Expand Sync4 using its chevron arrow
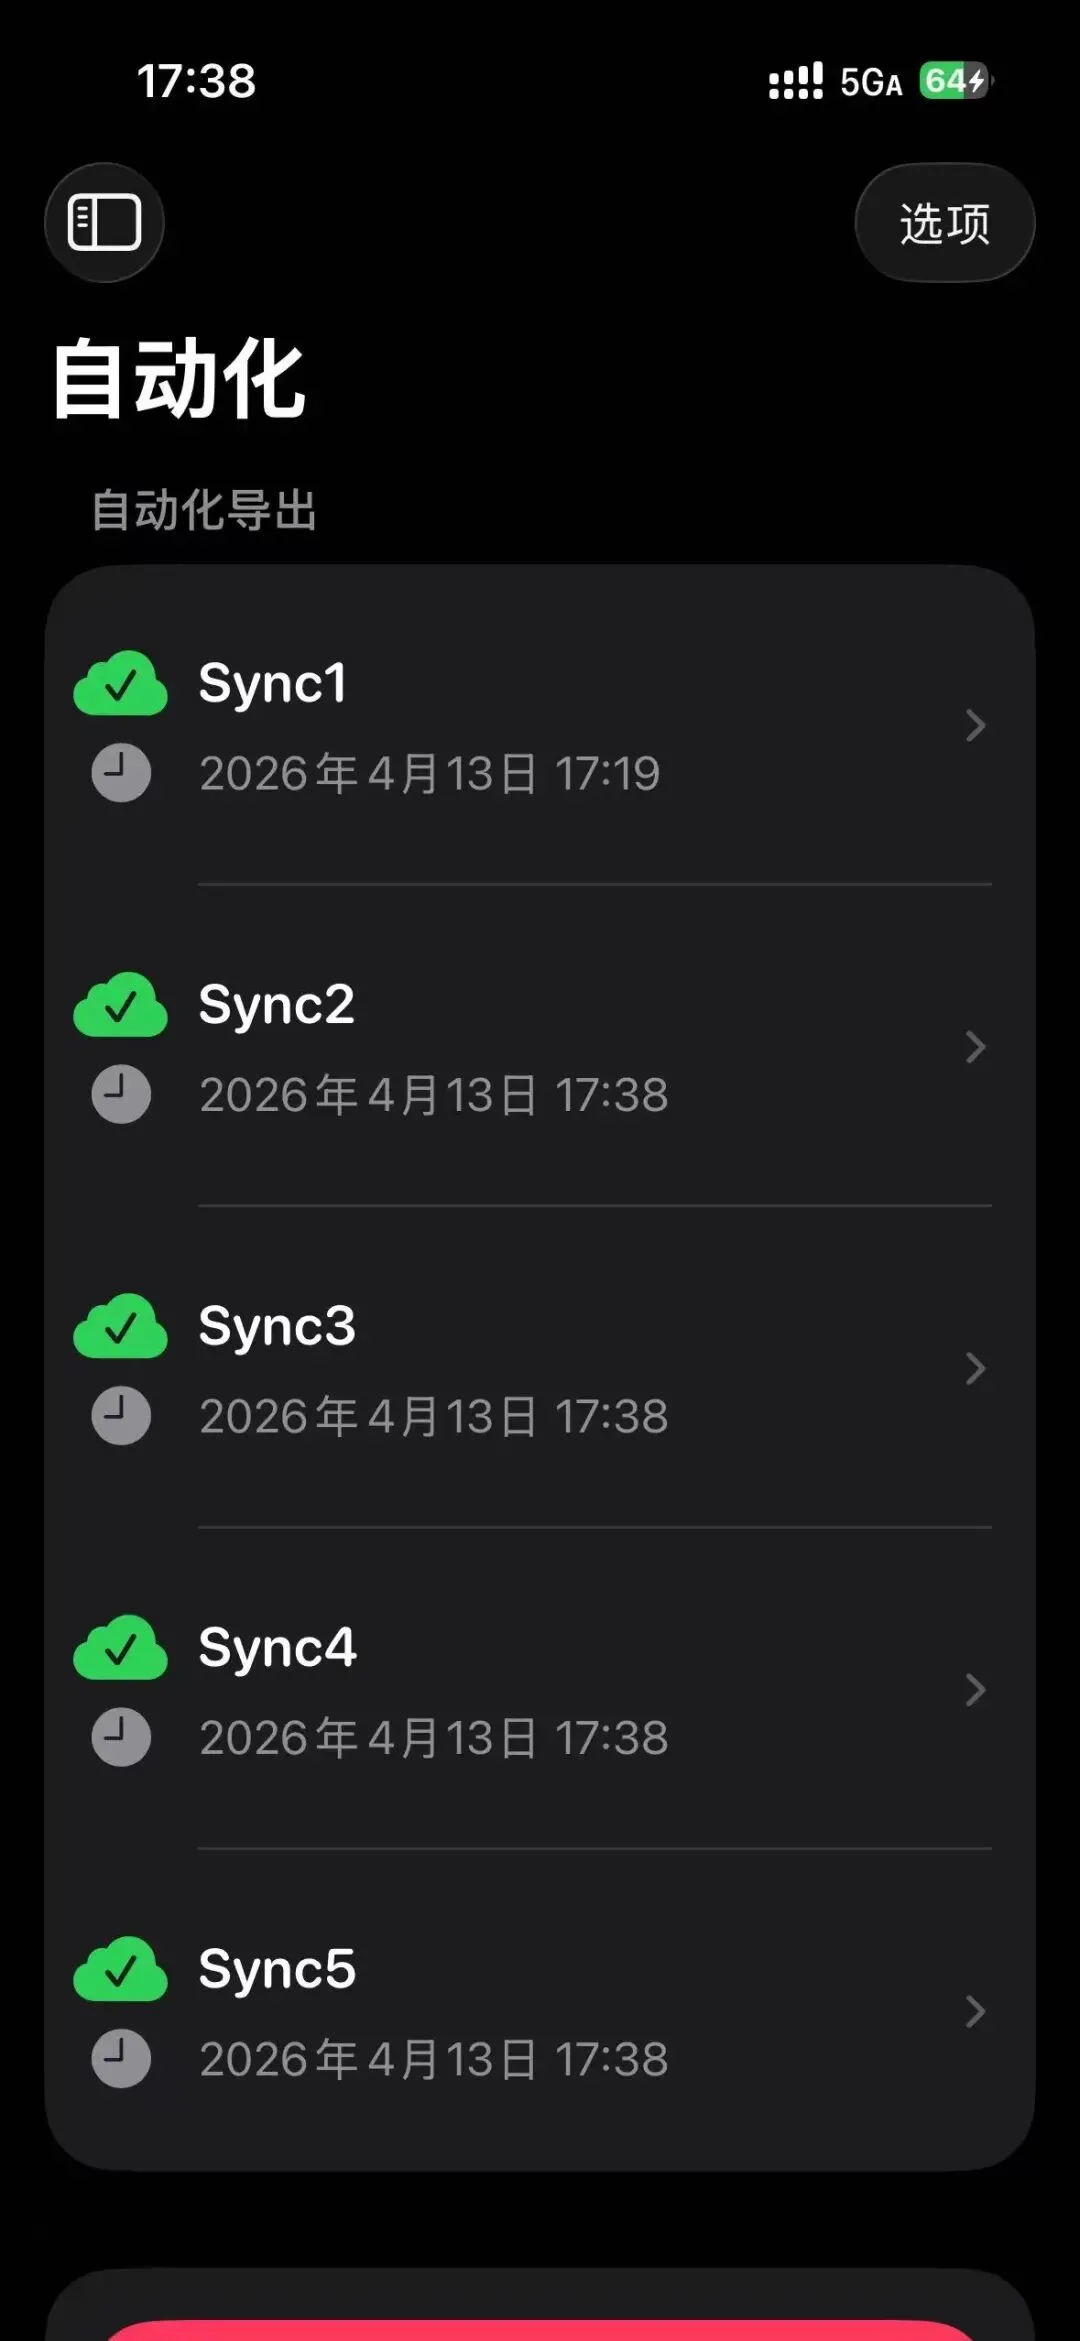Viewport: 1080px width, 2341px height. 975,1690
